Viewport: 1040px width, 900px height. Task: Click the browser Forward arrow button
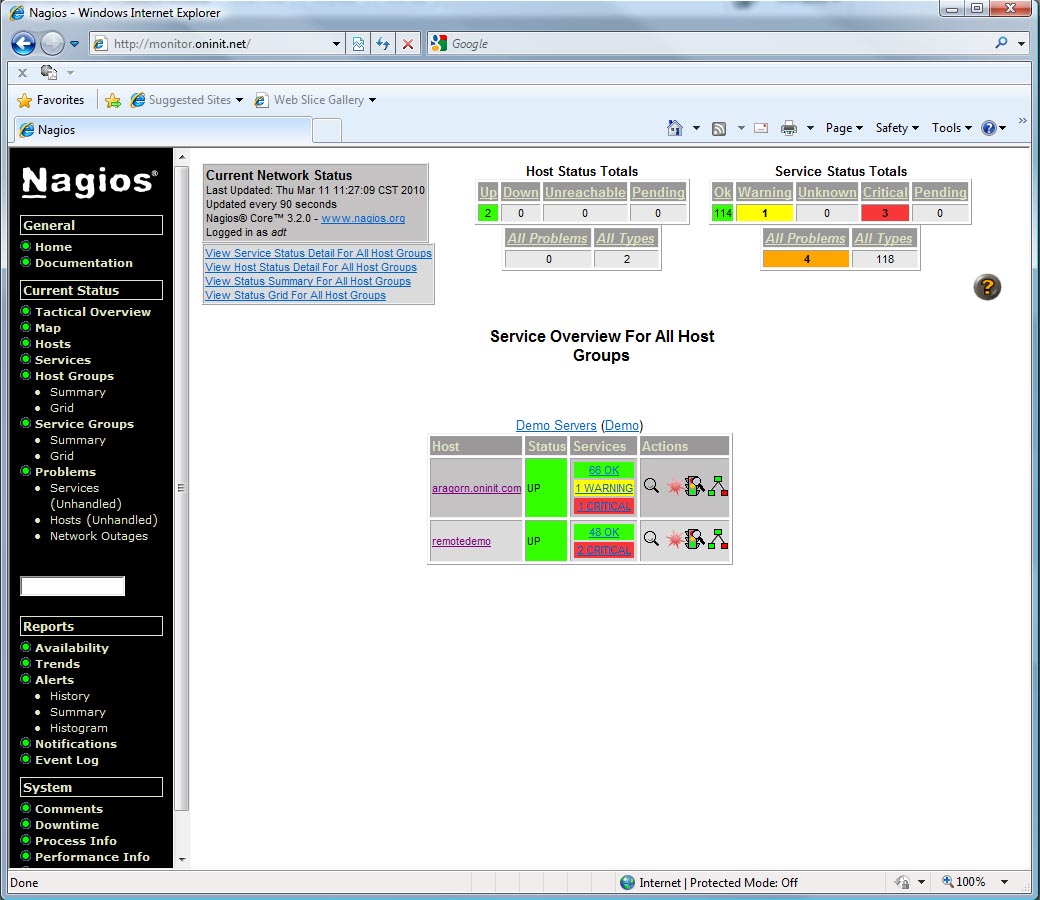pyautogui.click(x=52, y=44)
